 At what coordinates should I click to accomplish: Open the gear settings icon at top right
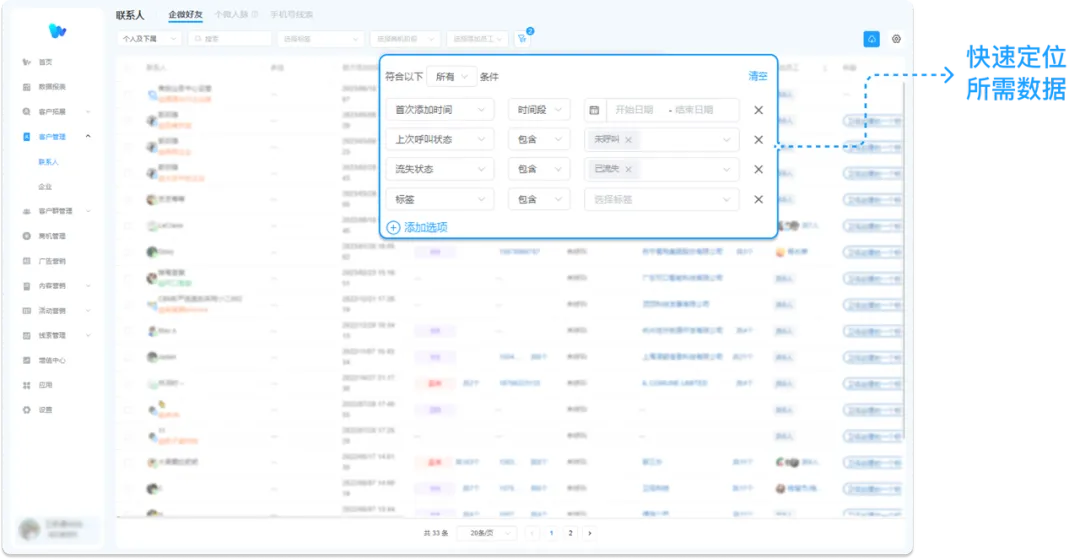click(896, 39)
